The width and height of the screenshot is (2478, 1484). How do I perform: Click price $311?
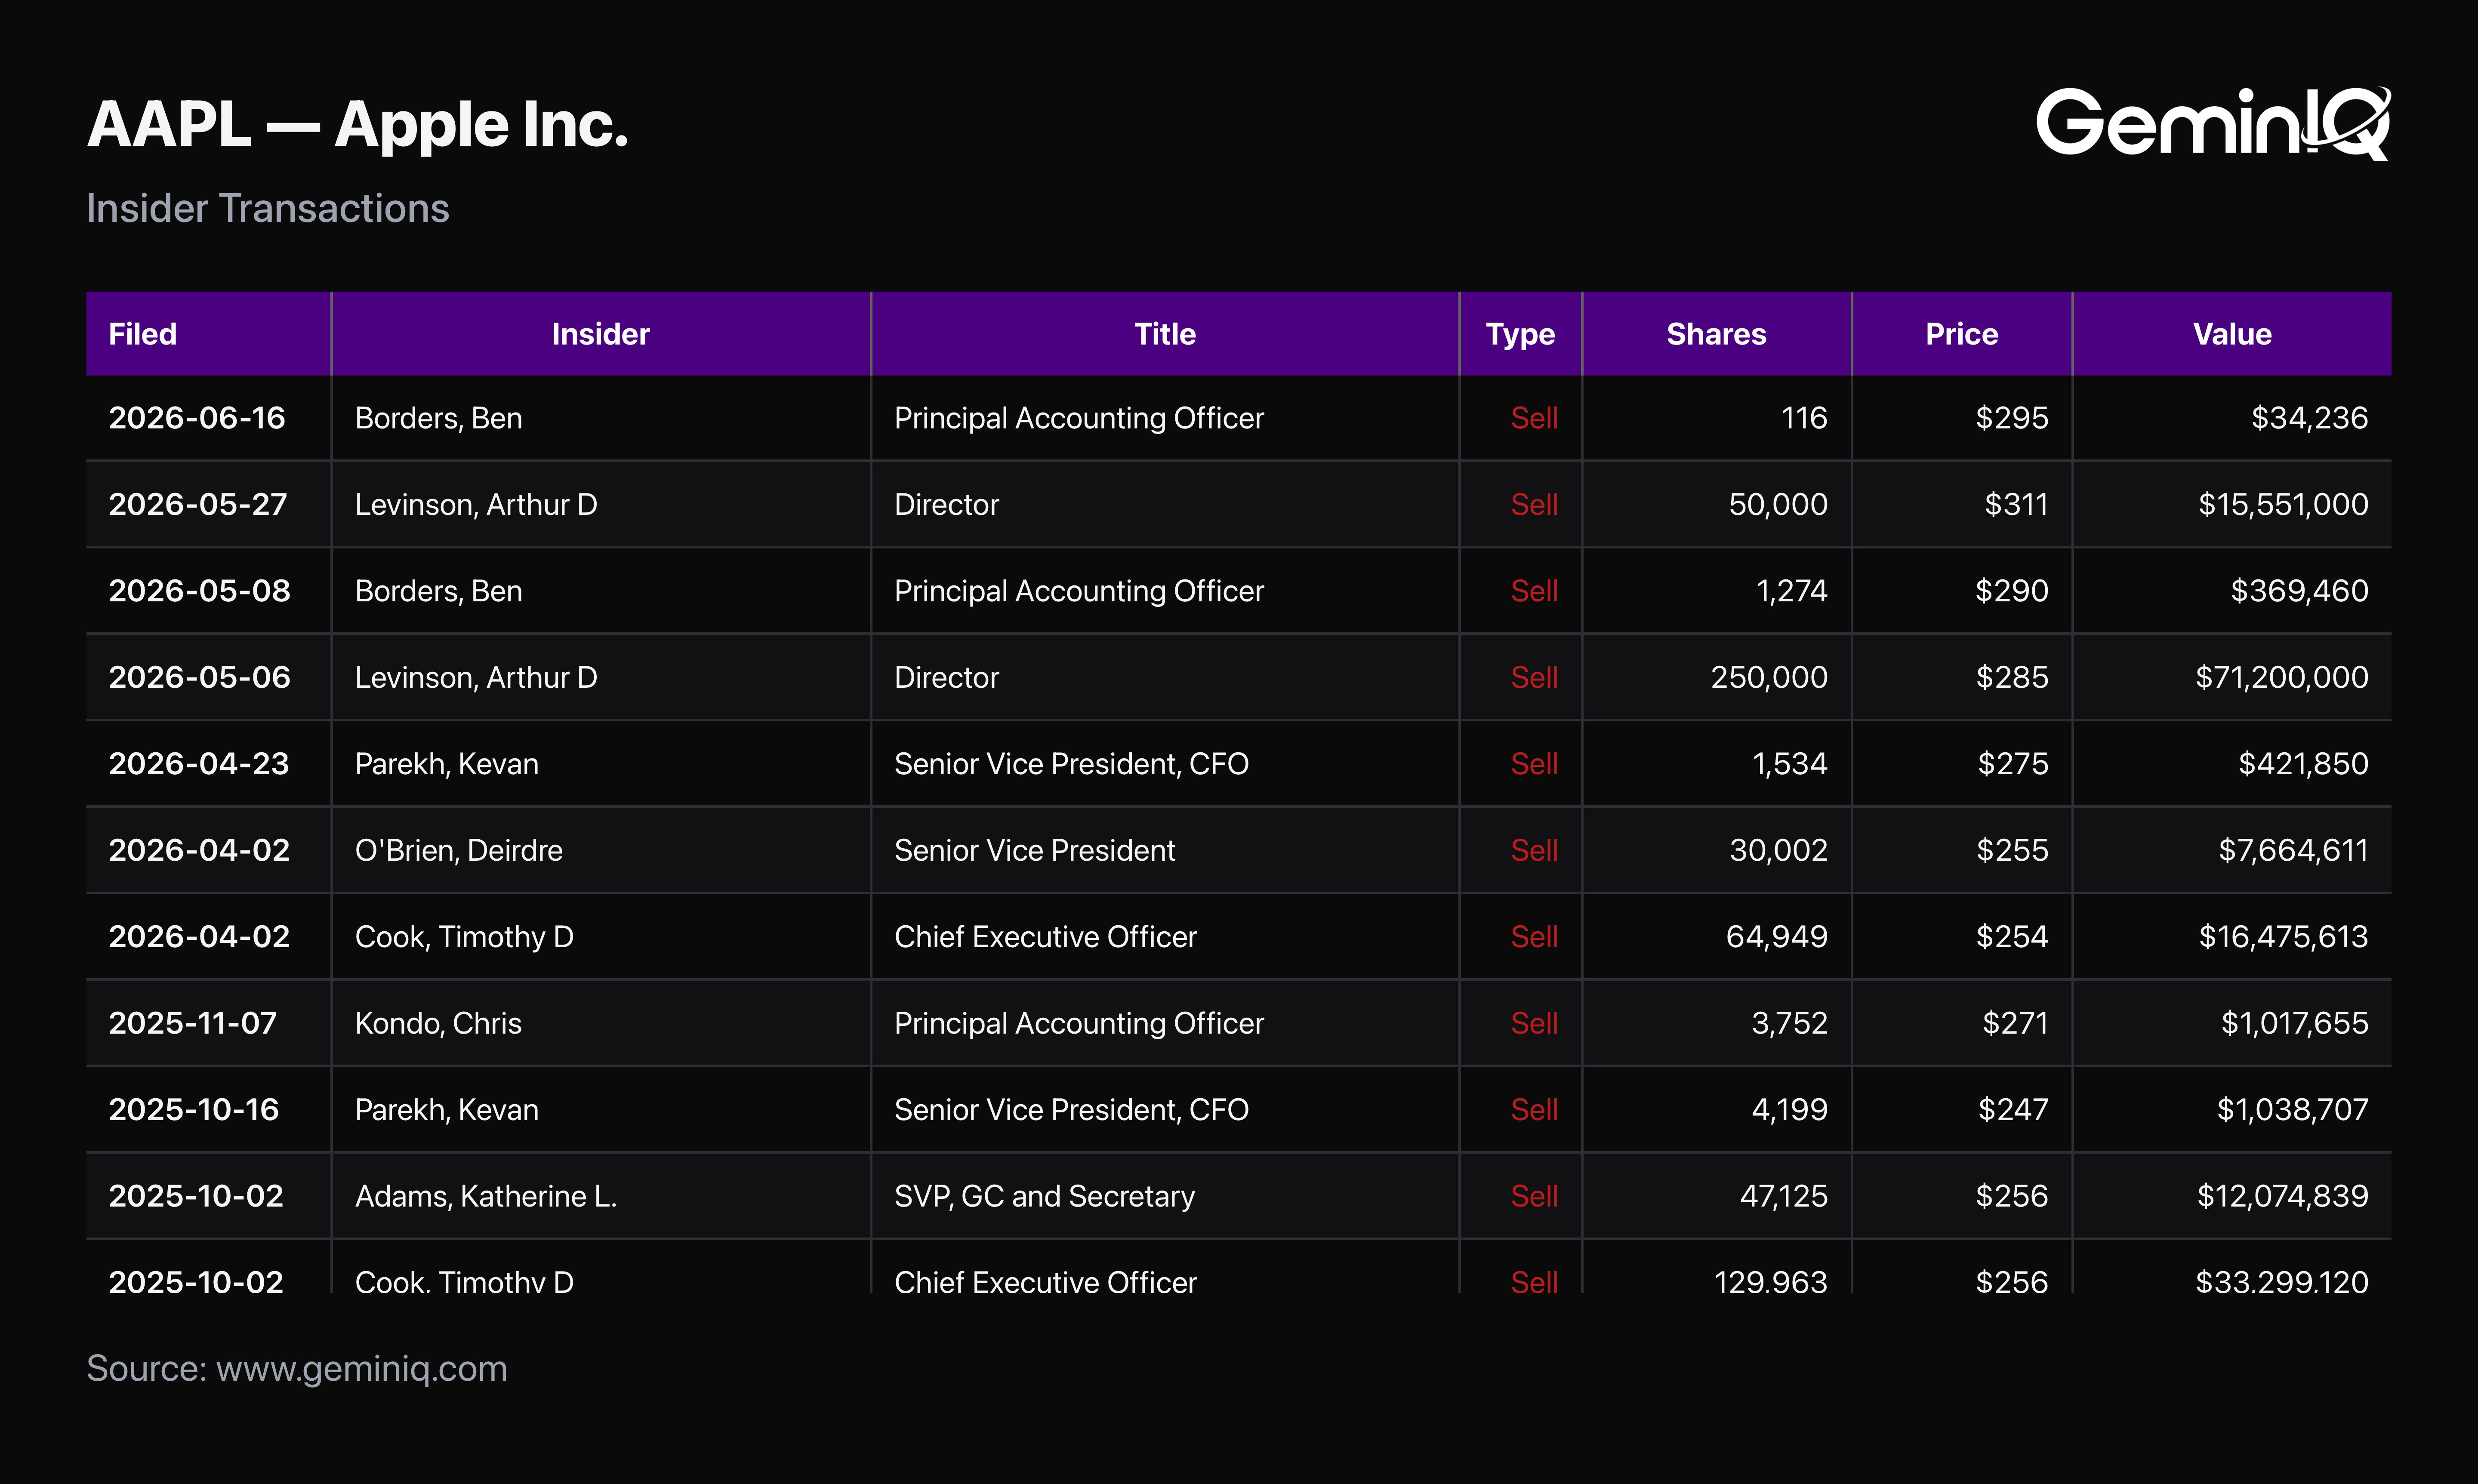pyautogui.click(x=2016, y=504)
